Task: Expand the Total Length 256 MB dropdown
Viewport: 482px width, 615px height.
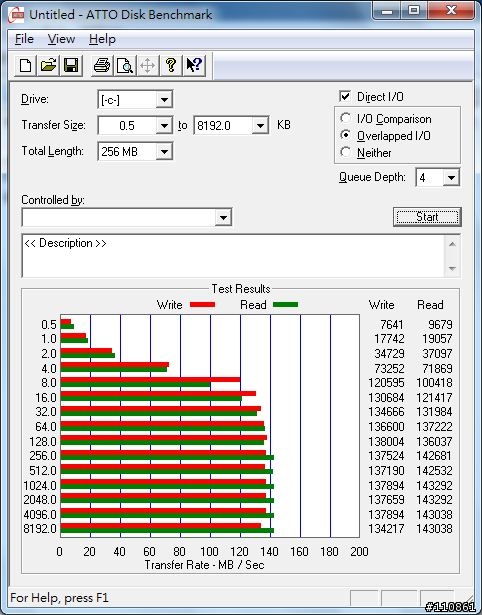Action: click(164, 151)
